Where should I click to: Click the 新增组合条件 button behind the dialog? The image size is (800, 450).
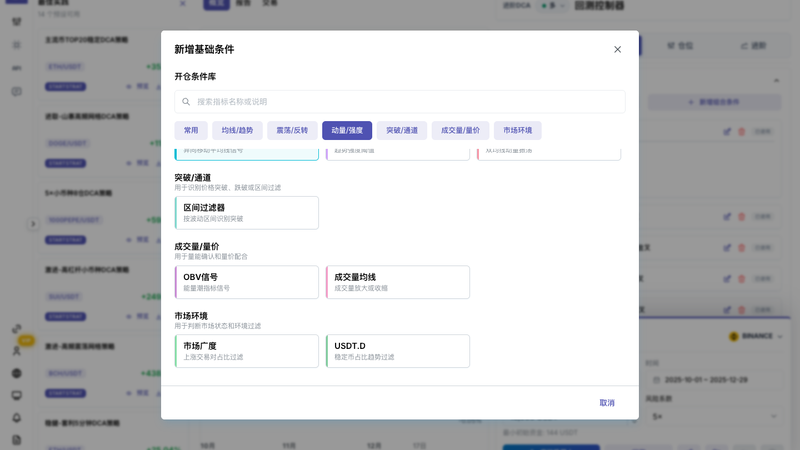pos(714,102)
